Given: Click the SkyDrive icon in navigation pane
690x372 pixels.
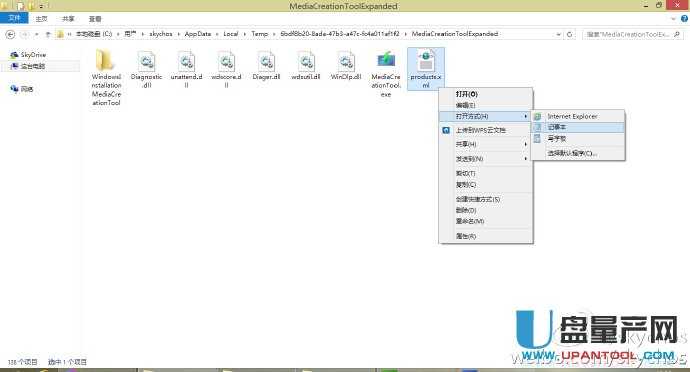Looking at the screenshot, I should pyautogui.click(x=14, y=55).
